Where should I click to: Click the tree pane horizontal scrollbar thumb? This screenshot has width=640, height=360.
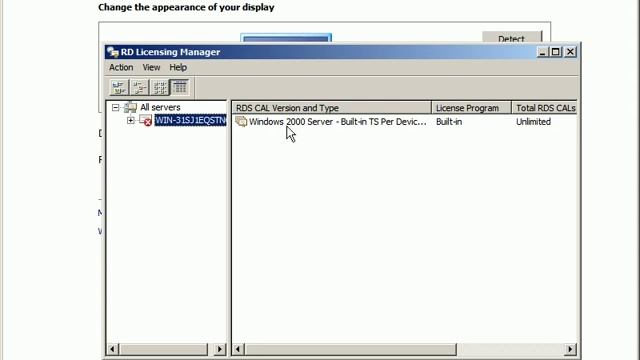(163, 349)
